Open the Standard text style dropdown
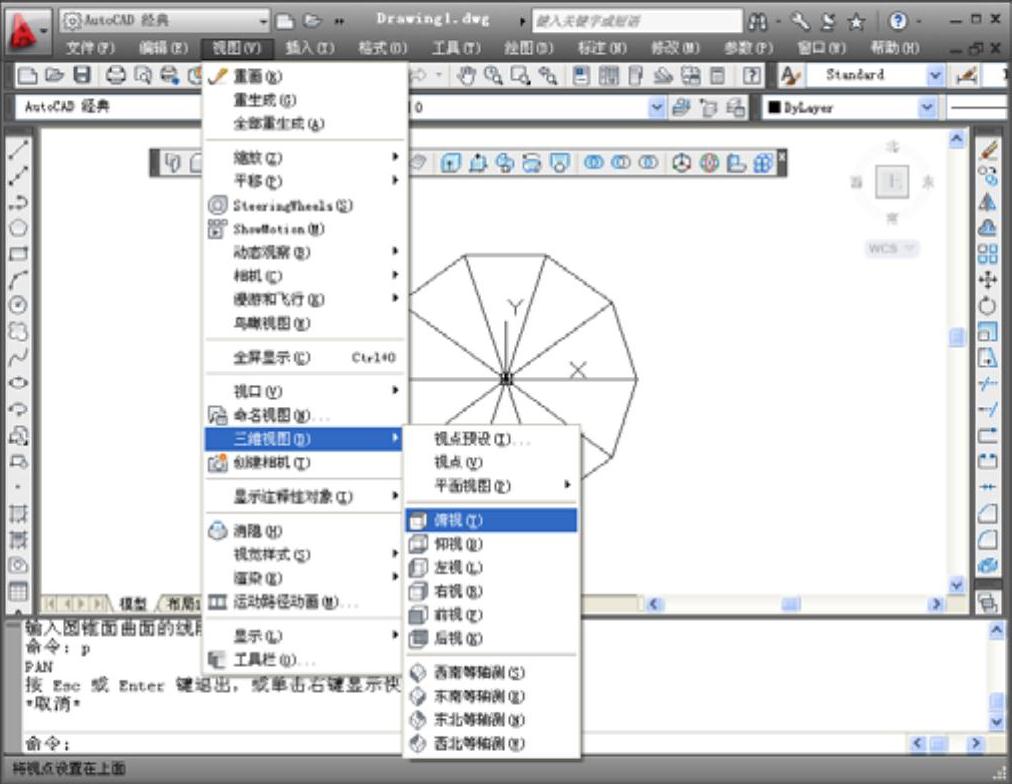Image resolution: width=1012 pixels, height=784 pixels. (x=935, y=75)
